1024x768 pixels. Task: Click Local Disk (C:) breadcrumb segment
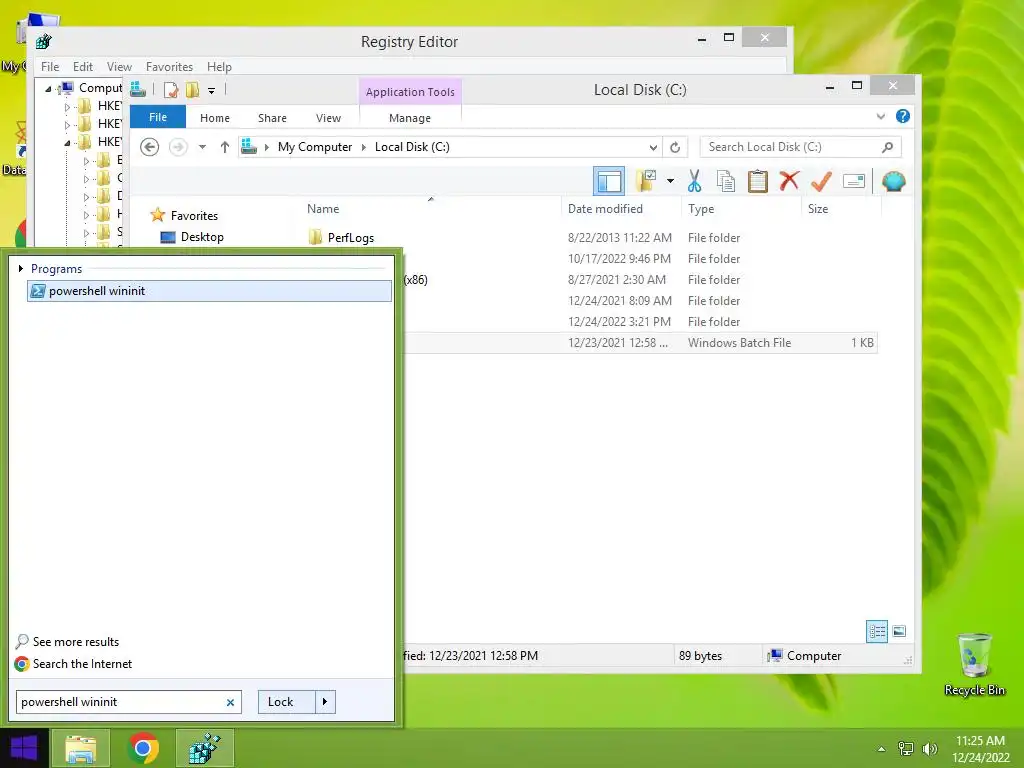[412, 147]
